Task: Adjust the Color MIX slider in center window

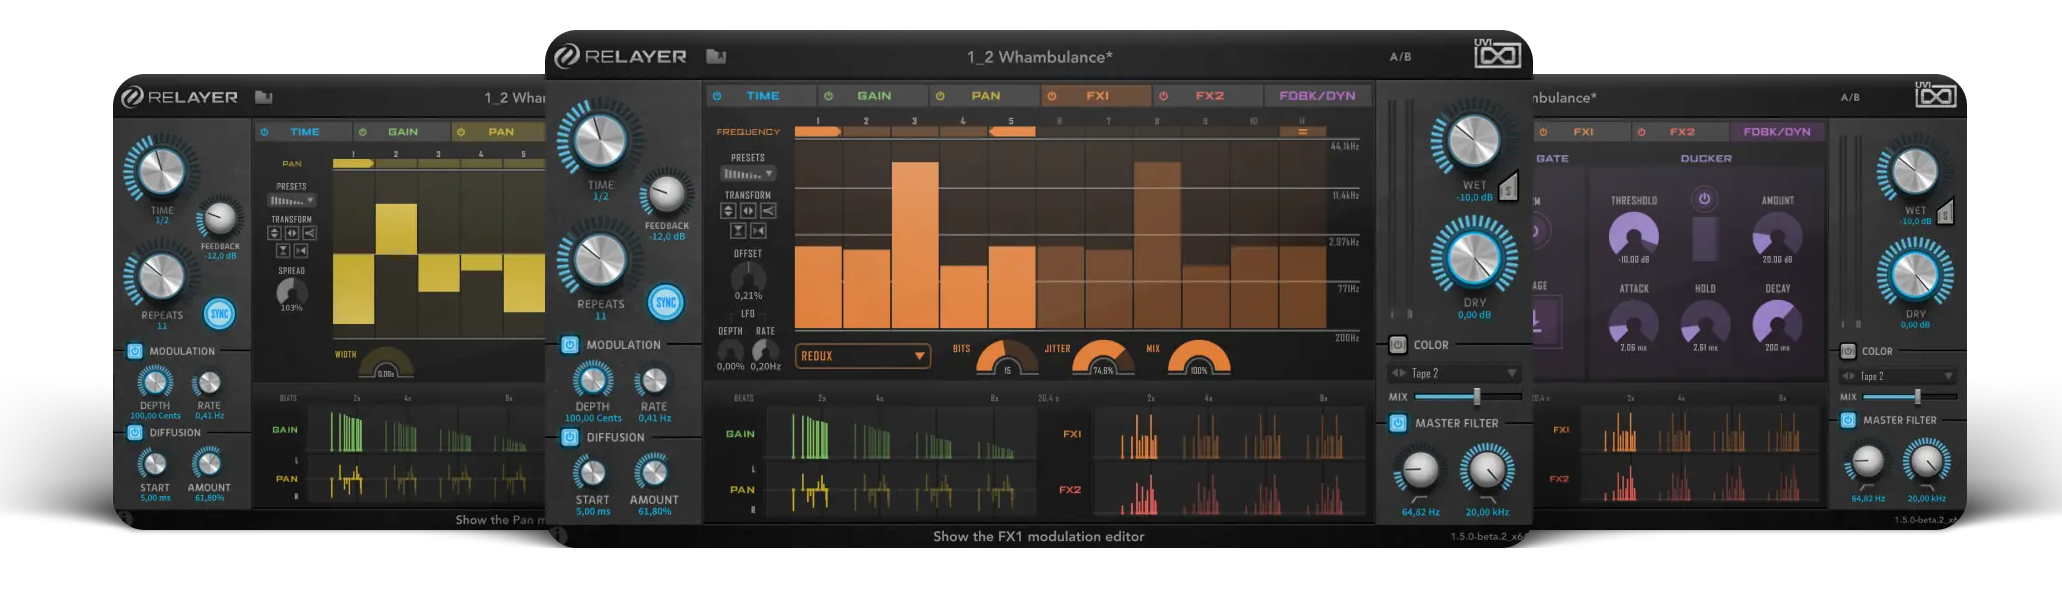Action: (x=1476, y=397)
